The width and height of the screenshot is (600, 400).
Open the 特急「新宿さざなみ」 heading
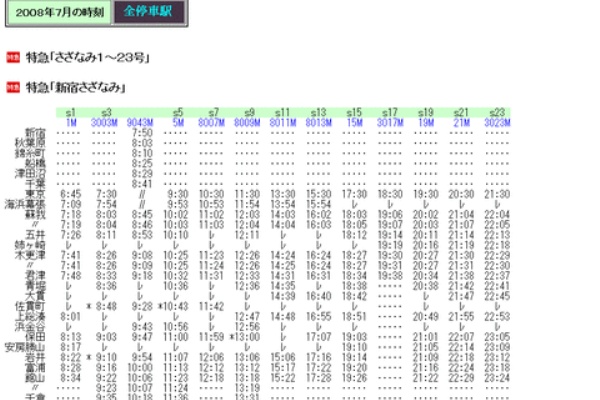coord(75,88)
